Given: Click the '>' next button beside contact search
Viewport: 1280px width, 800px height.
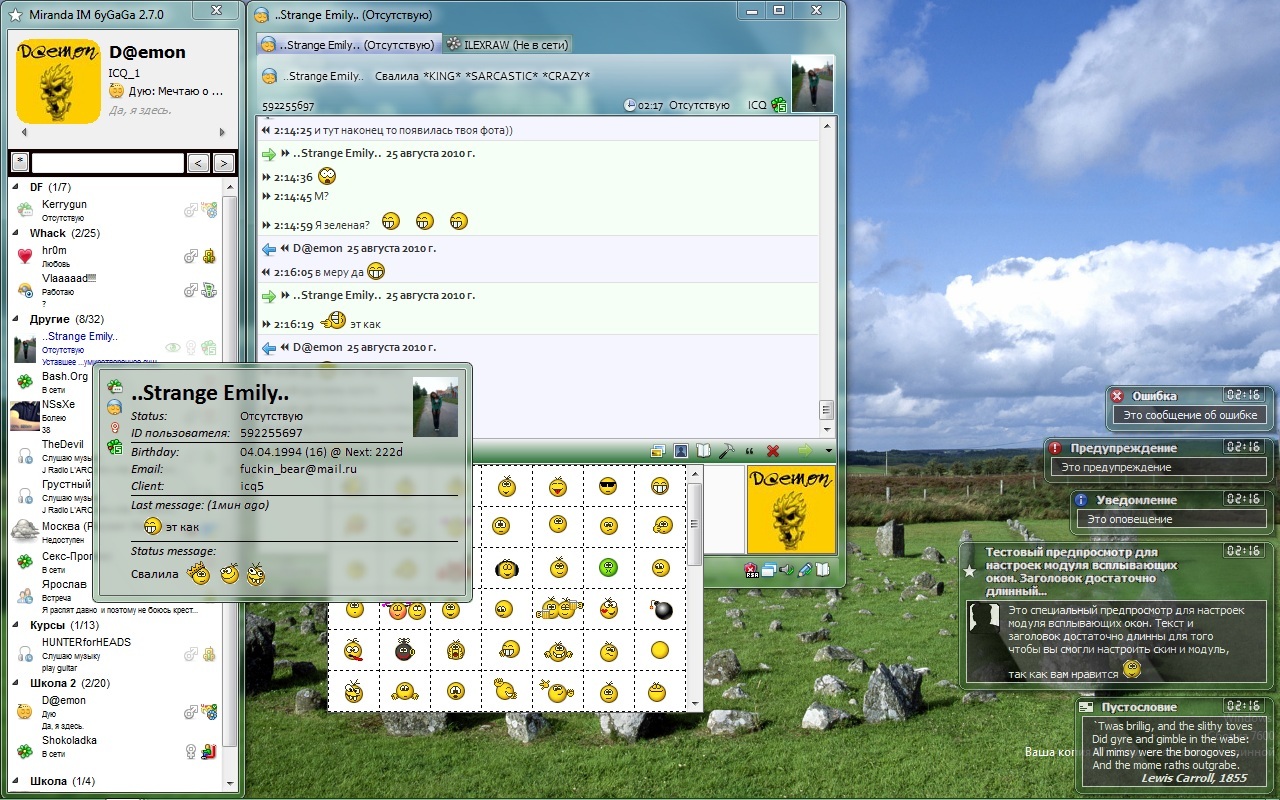Looking at the screenshot, I should point(224,163).
